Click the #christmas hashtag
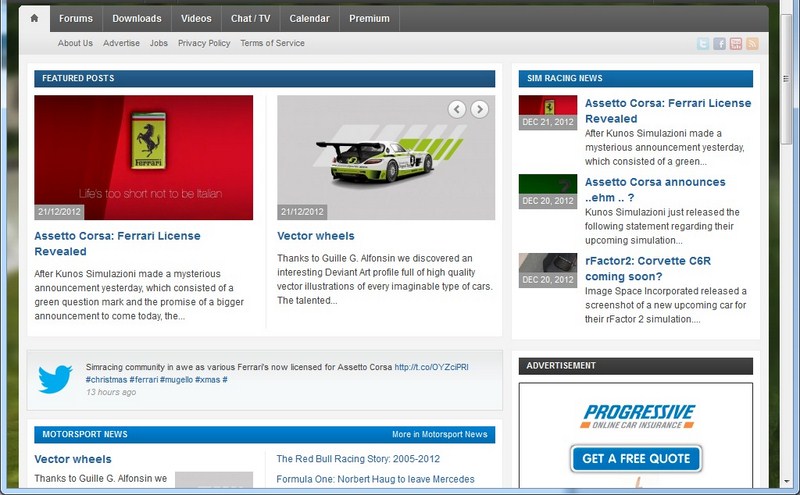This screenshot has height=495, width=800. pyautogui.click(x=106, y=380)
